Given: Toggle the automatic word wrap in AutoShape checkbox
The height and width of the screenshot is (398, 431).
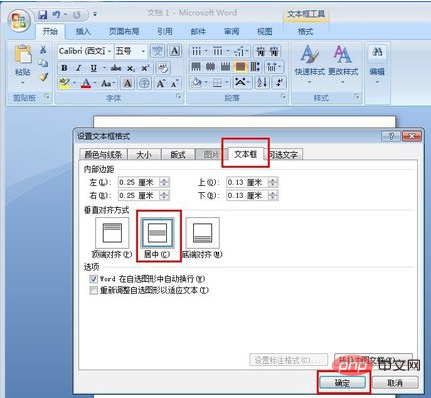Looking at the screenshot, I should (x=94, y=279).
